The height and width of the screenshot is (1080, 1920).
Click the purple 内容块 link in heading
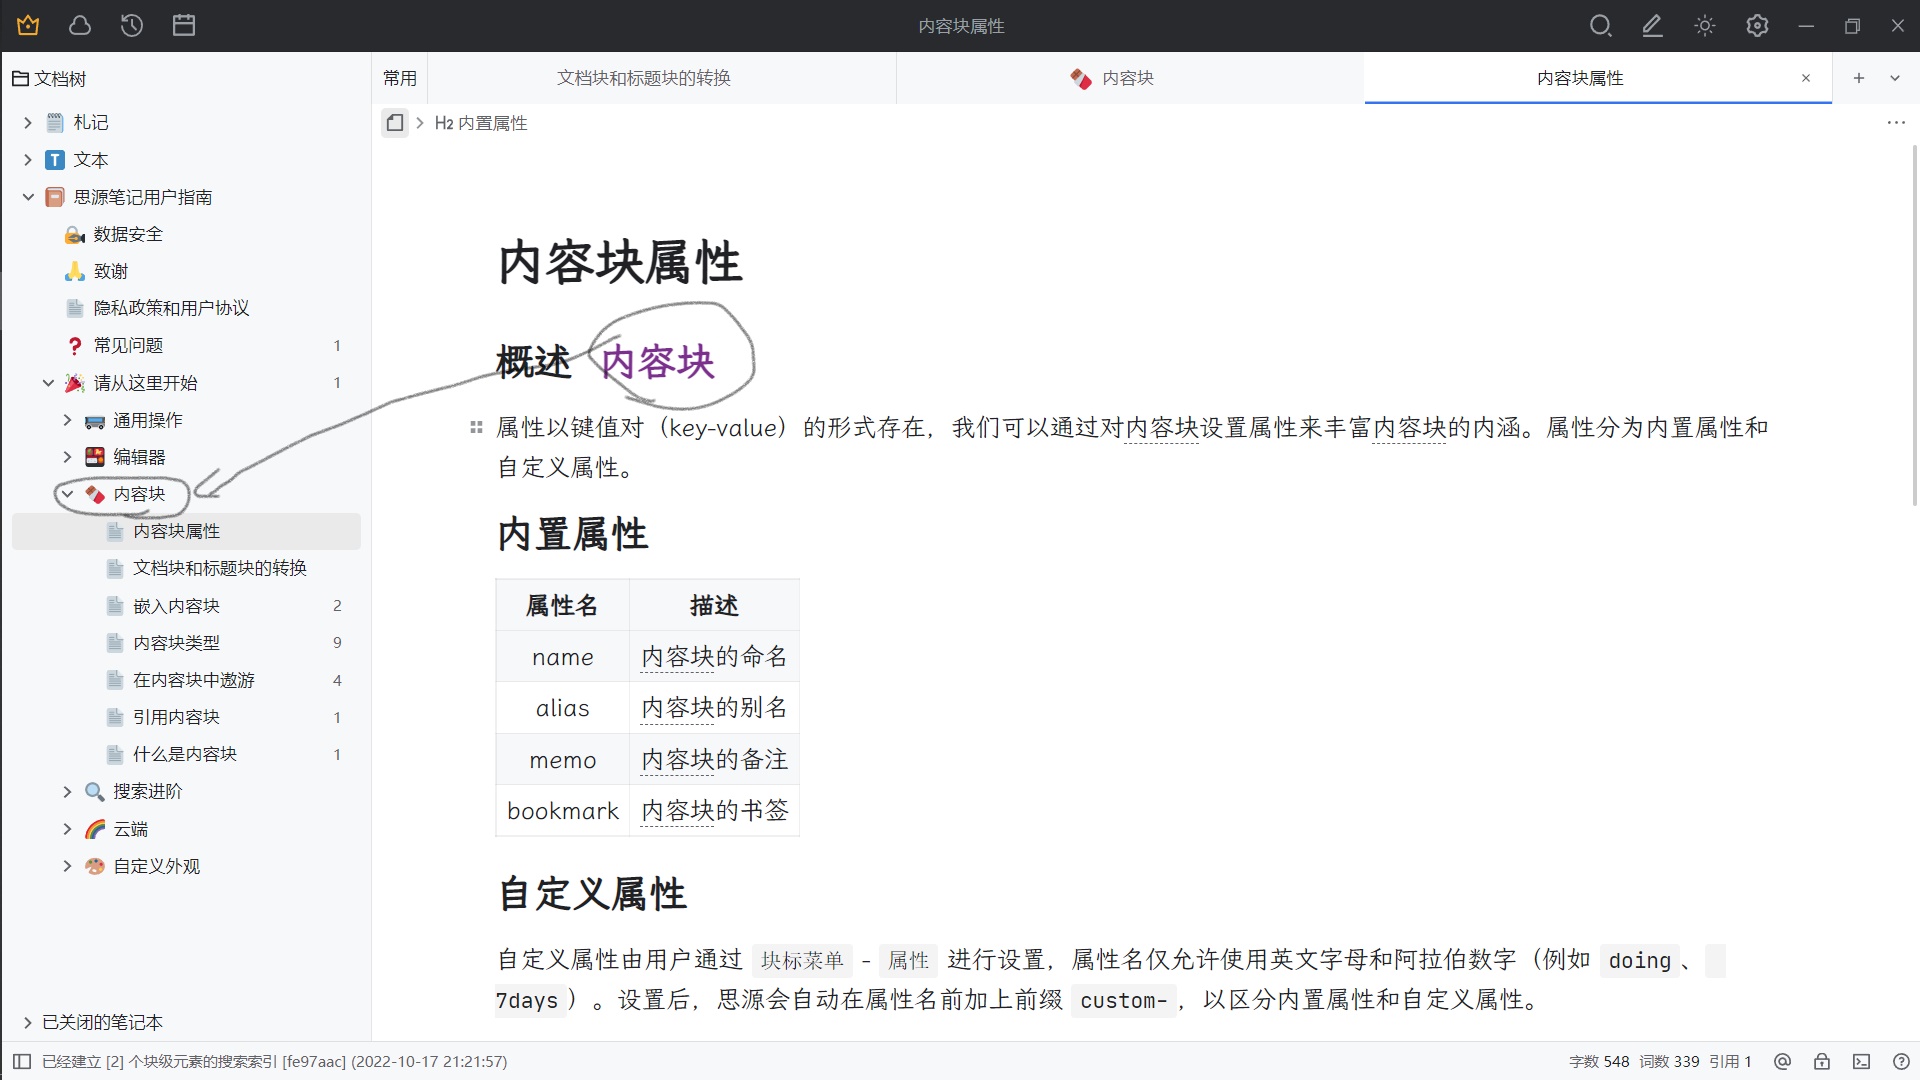[657, 362]
